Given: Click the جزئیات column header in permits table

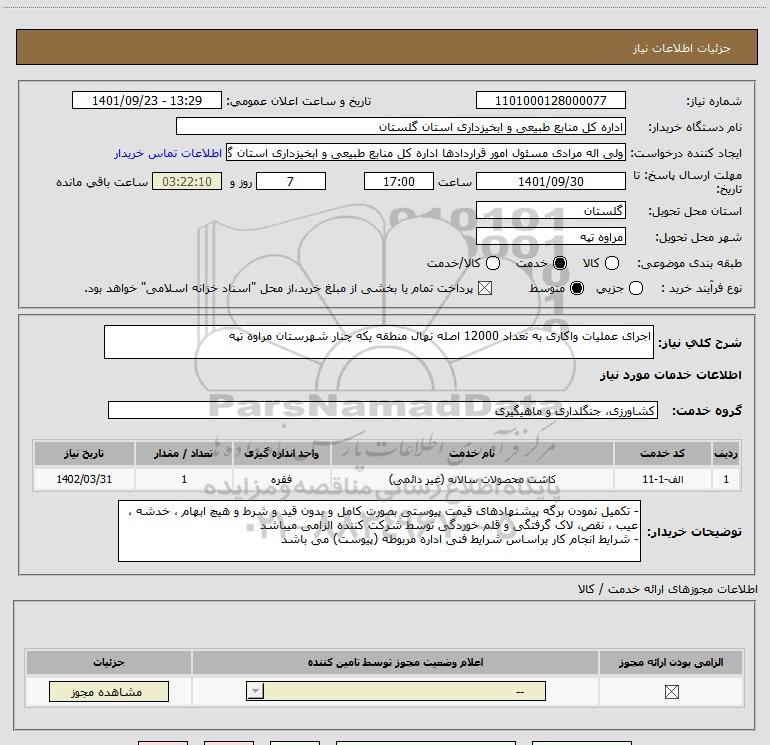Looking at the screenshot, I should pos(109,662).
